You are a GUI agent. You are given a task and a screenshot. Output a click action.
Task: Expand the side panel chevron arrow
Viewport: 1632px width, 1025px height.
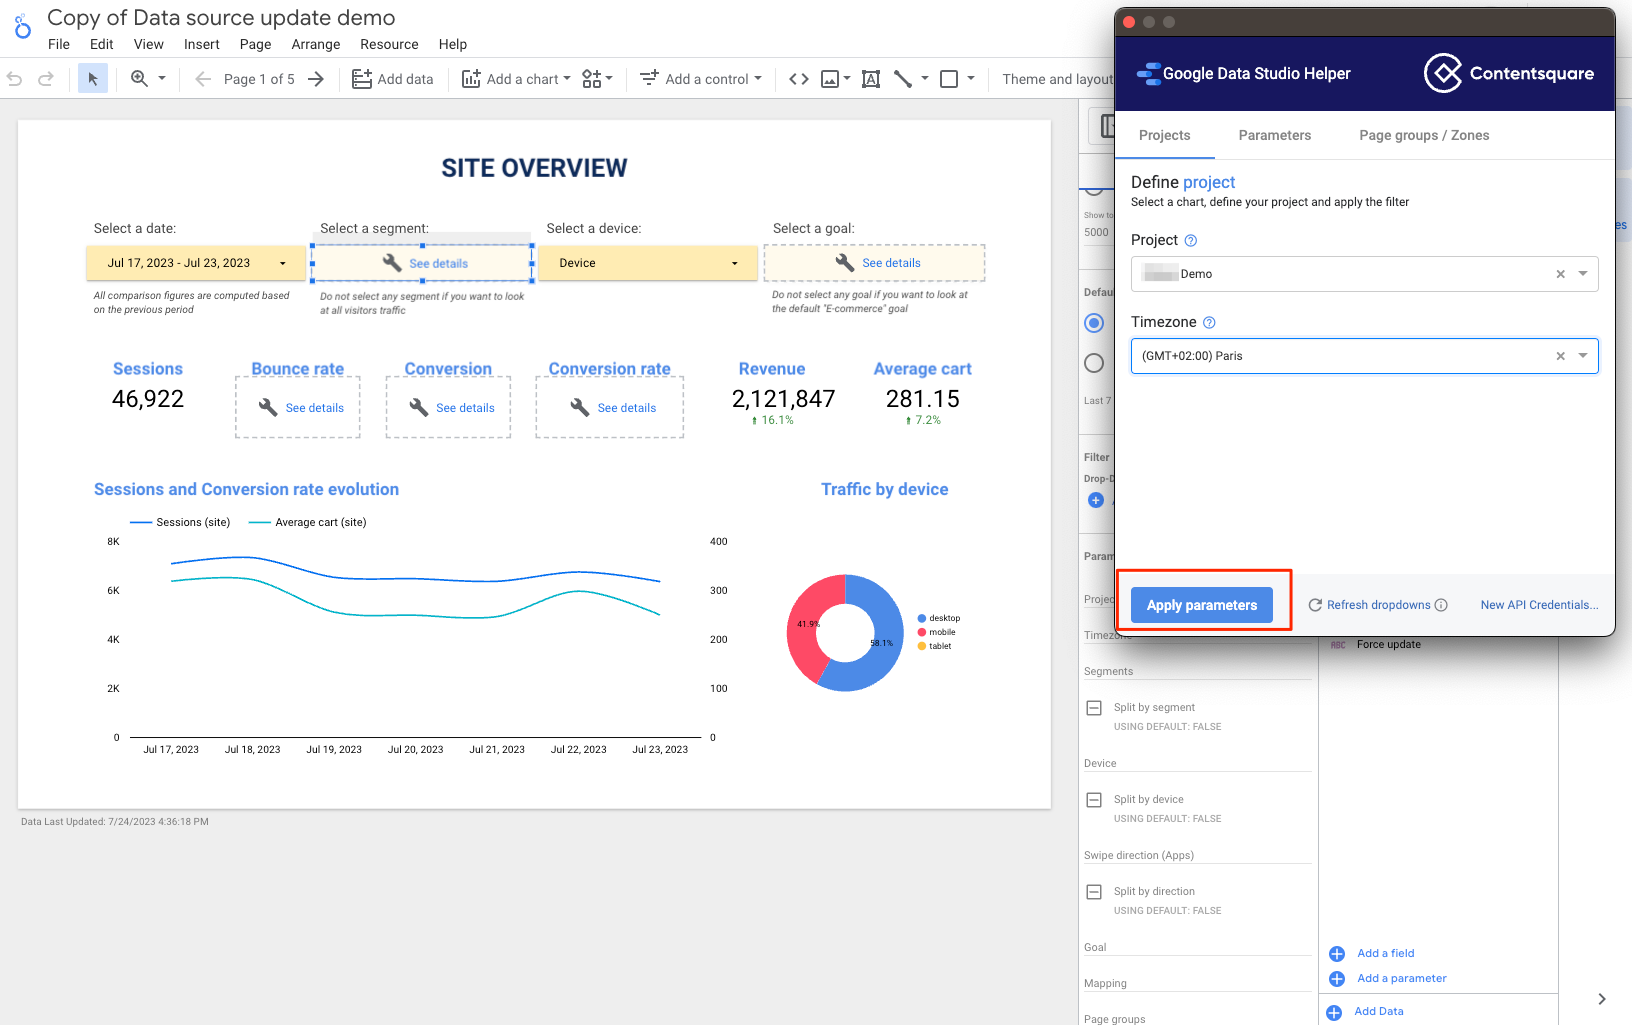coord(1602,999)
